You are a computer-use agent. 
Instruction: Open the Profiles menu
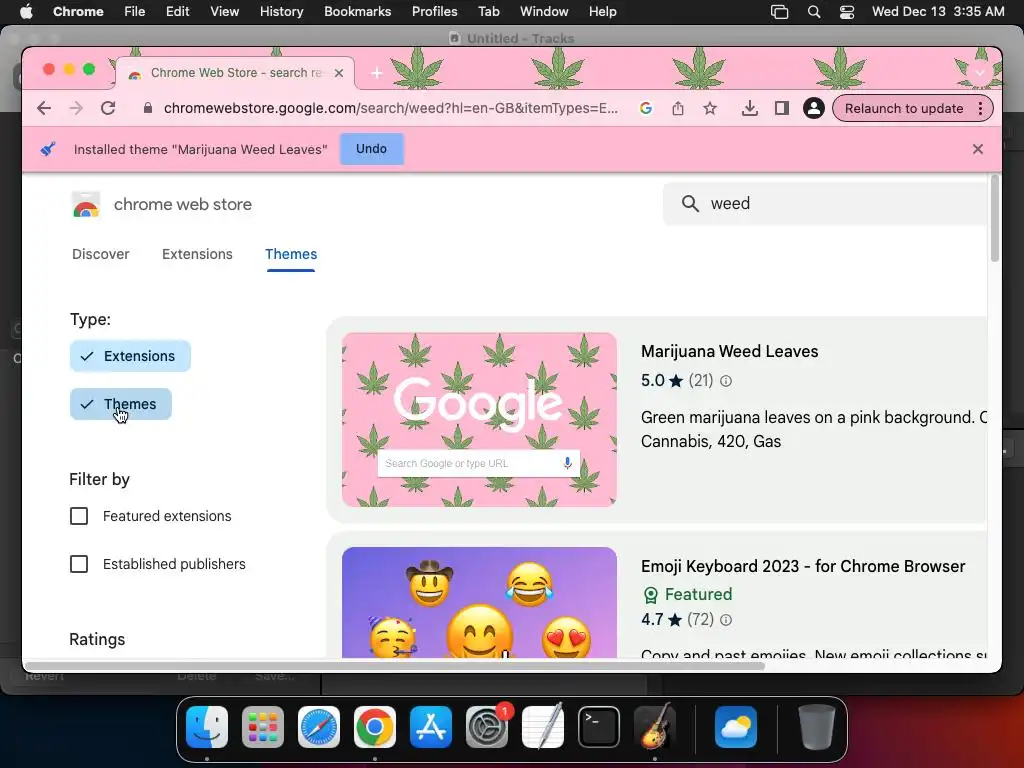pyautogui.click(x=434, y=12)
